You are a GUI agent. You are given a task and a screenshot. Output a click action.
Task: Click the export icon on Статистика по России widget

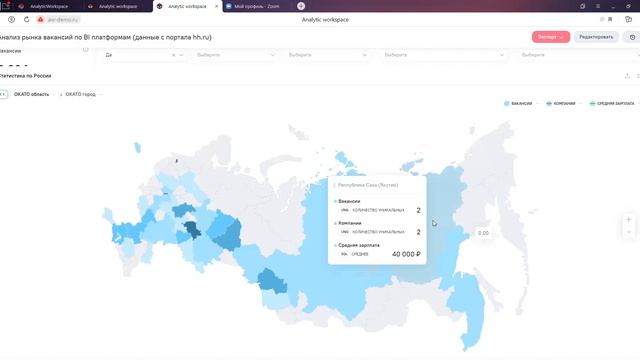627,76
